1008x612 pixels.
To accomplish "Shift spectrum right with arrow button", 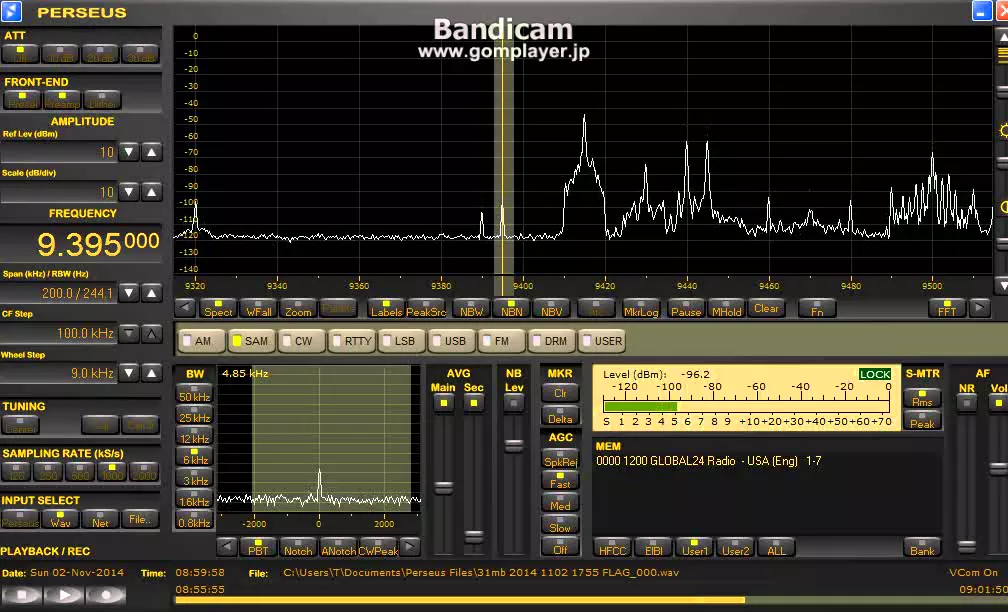I will coord(979,308).
